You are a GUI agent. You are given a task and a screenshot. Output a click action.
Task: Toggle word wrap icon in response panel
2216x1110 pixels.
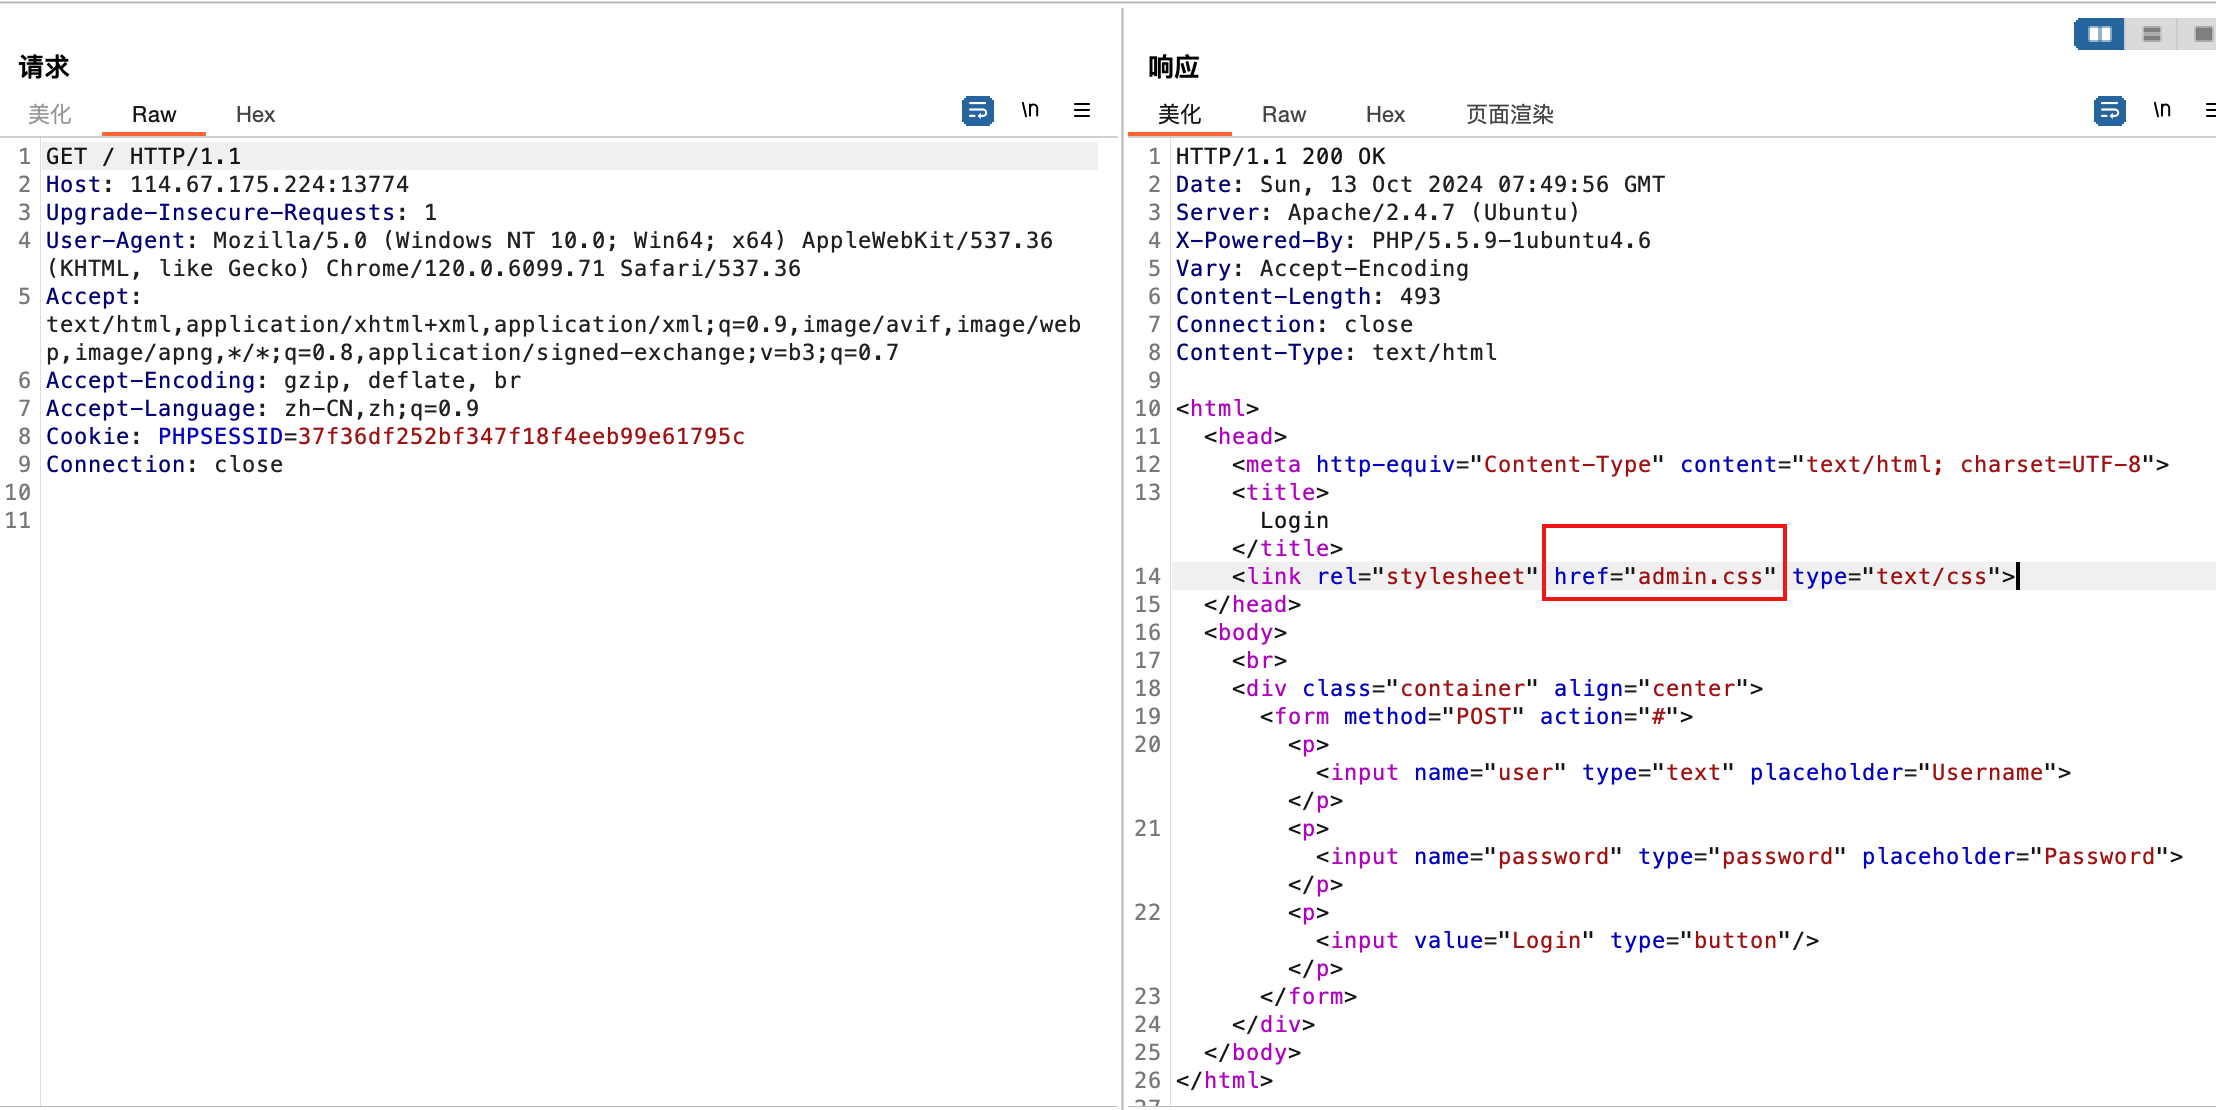pyautogui.click(x=2109, y=111)
